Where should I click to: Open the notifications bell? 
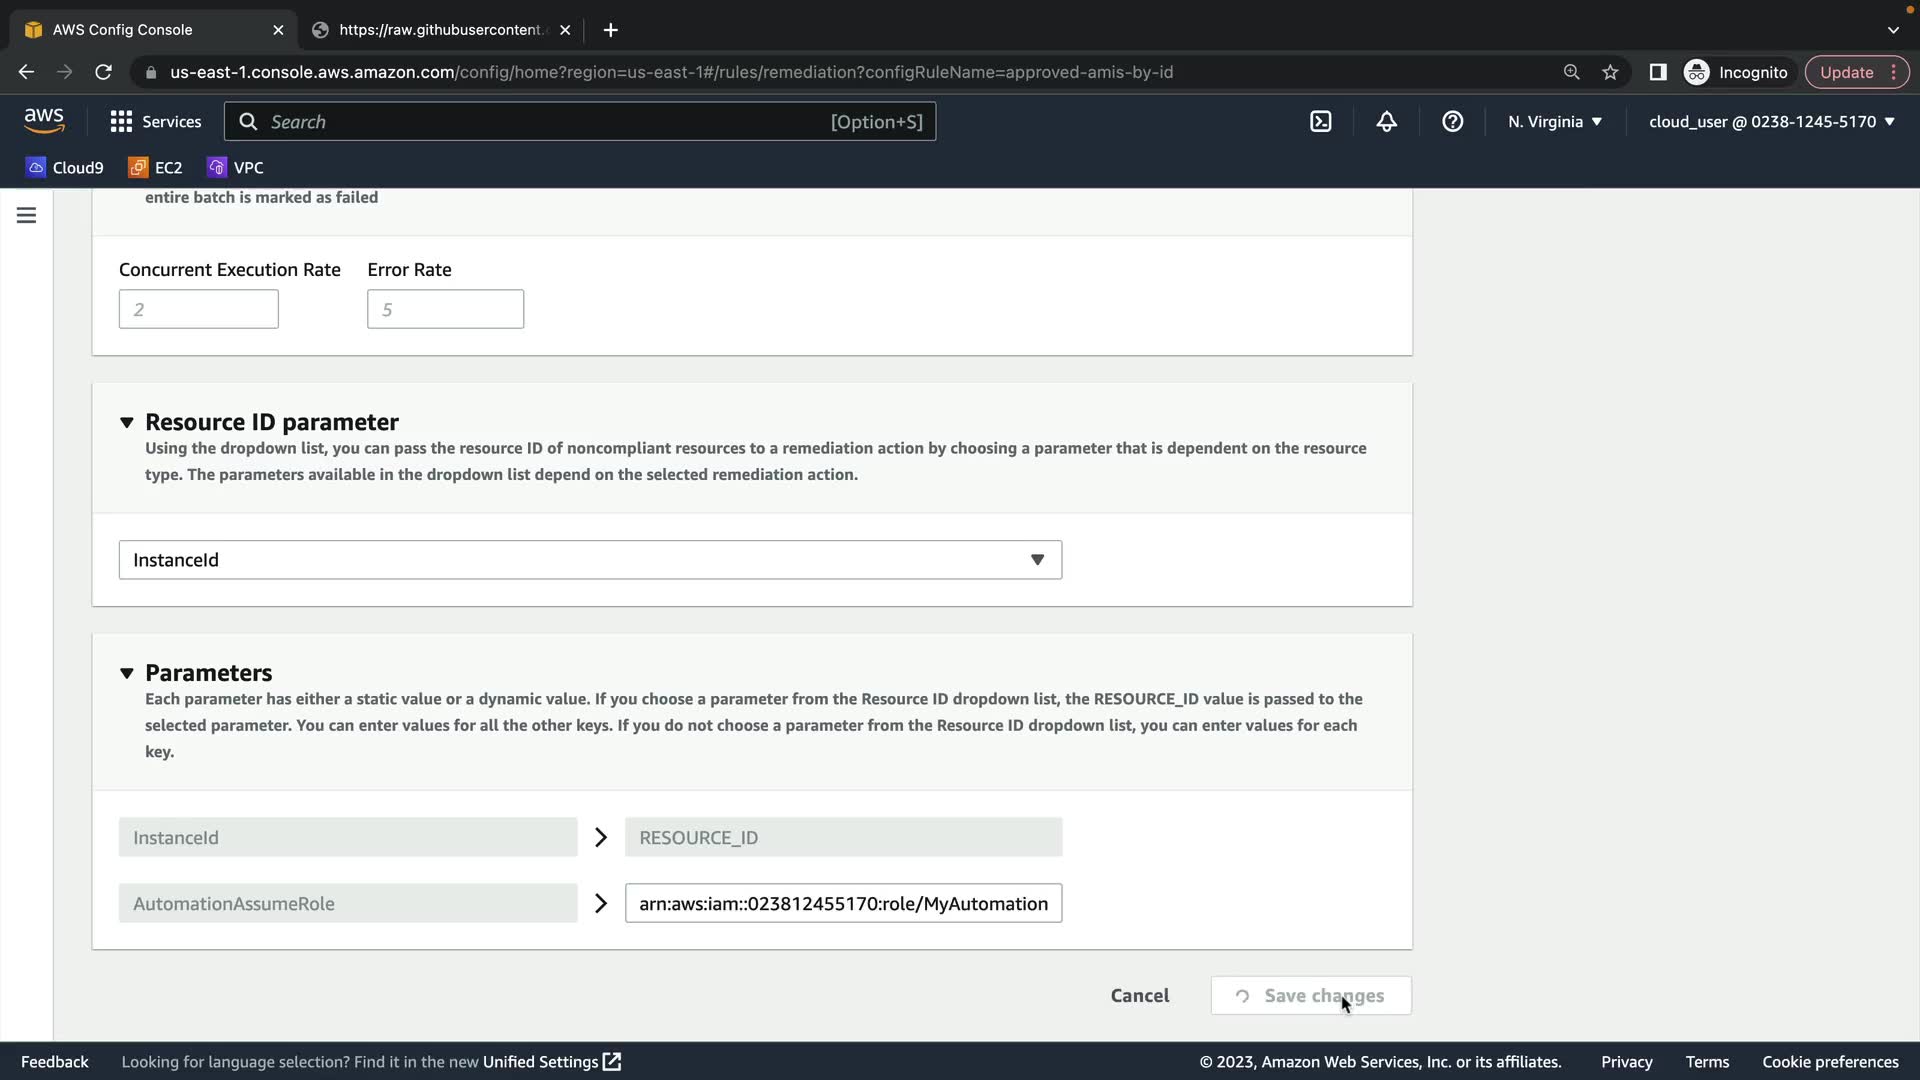(x=1386, y=122)
